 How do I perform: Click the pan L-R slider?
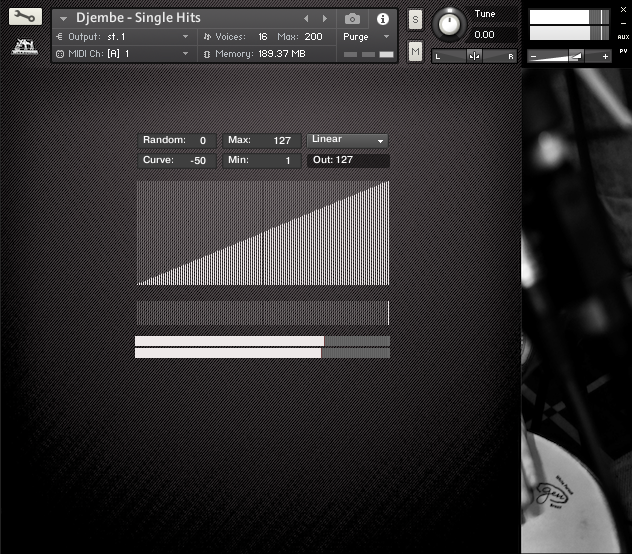click(x=474, y=56)
